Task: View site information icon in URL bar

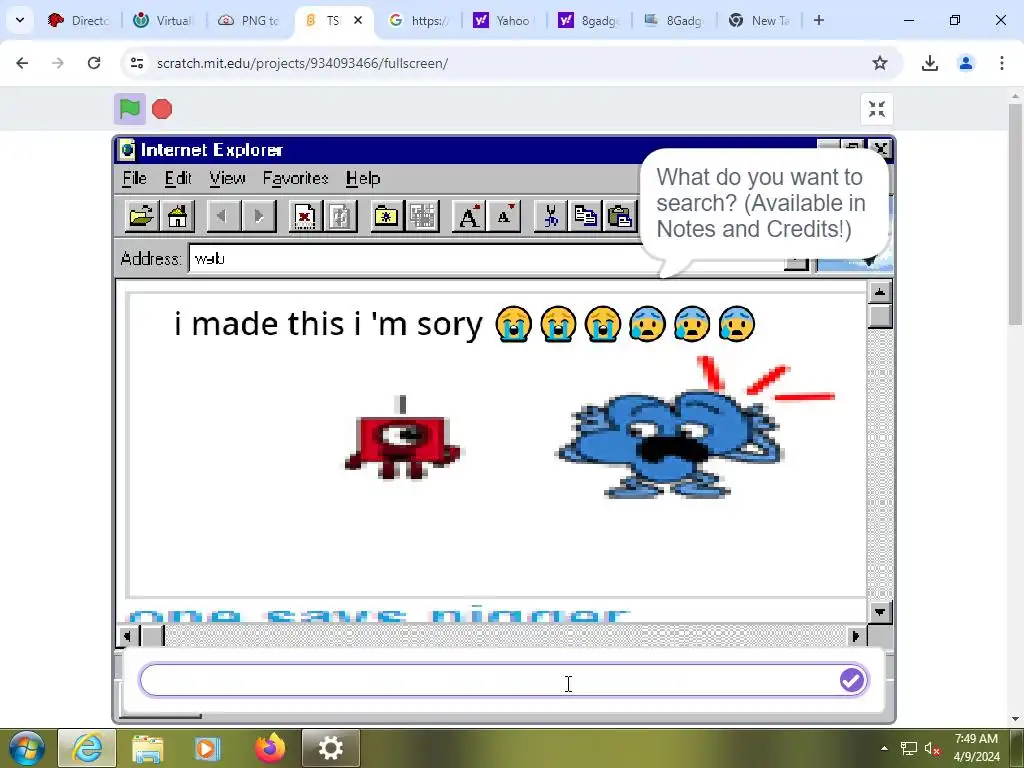Action: click(136, 63)
